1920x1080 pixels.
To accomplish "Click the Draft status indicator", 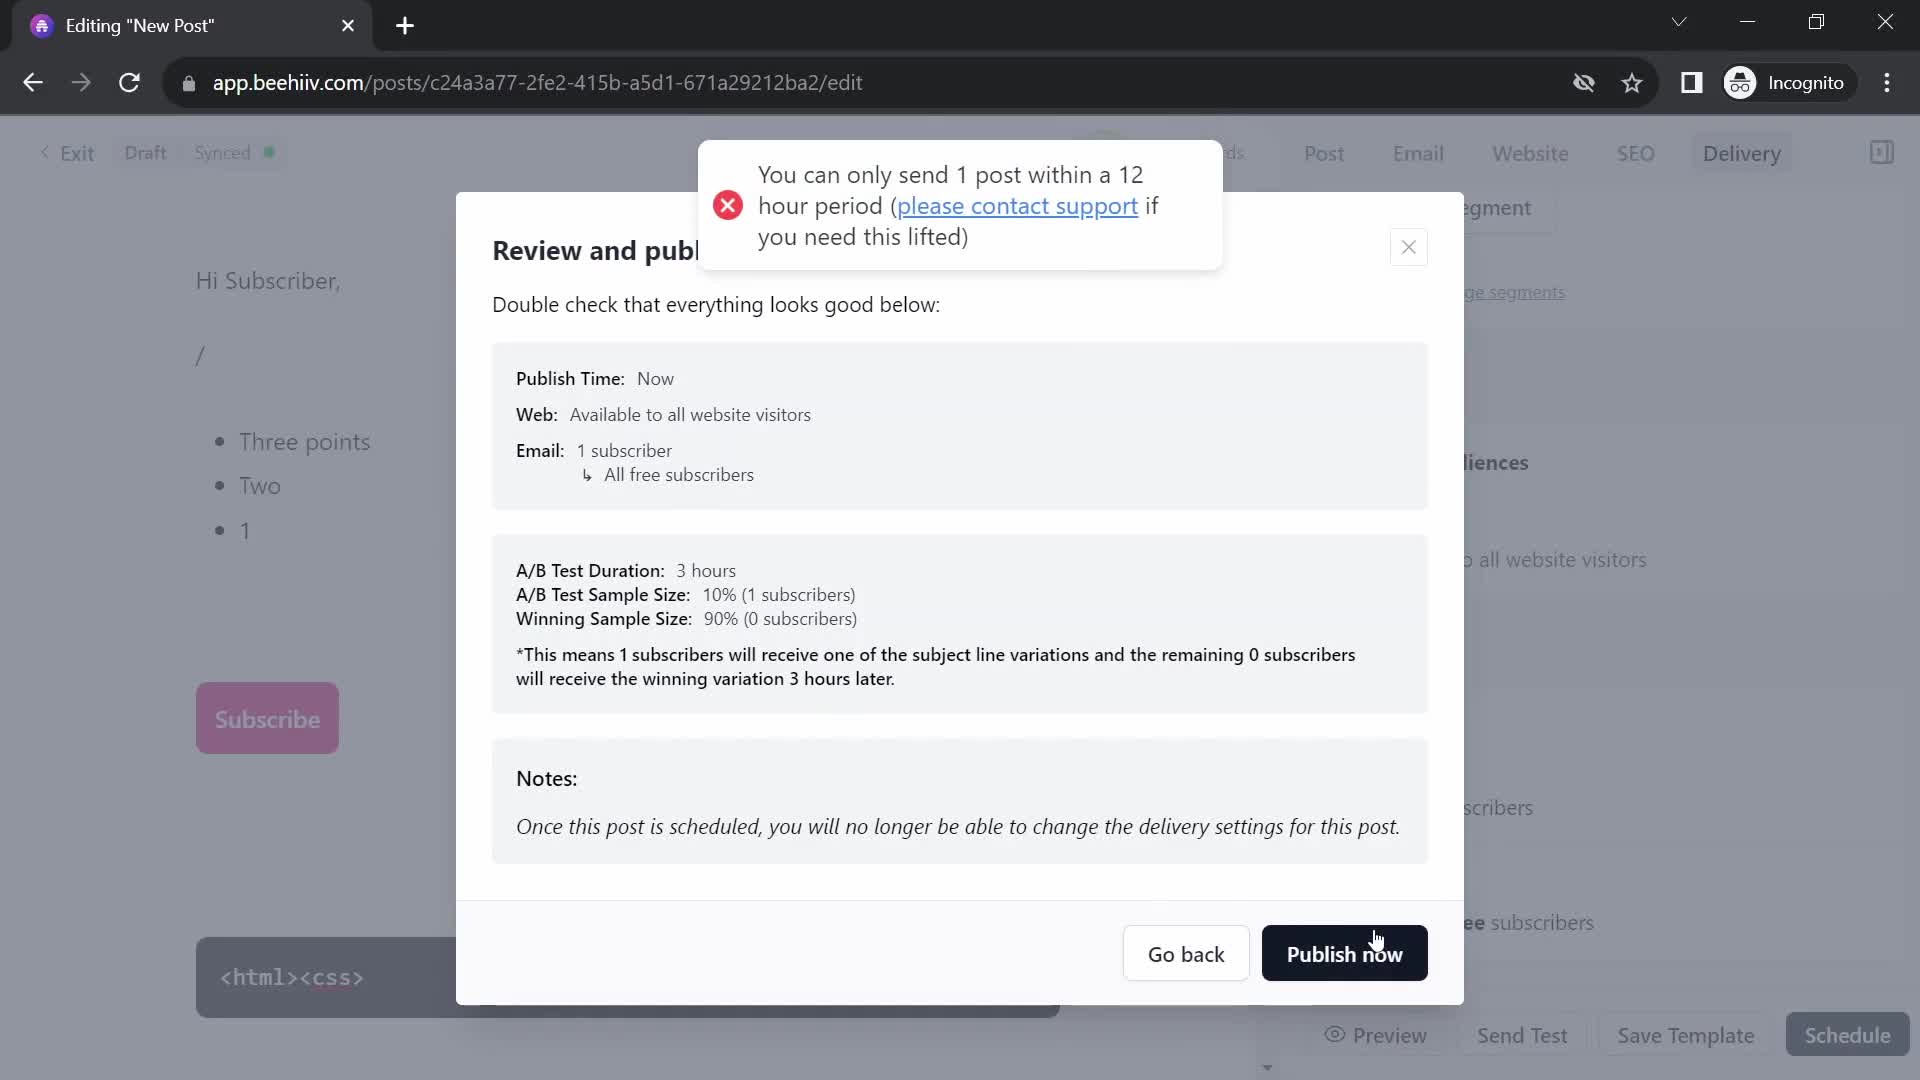I will (145, 153).
